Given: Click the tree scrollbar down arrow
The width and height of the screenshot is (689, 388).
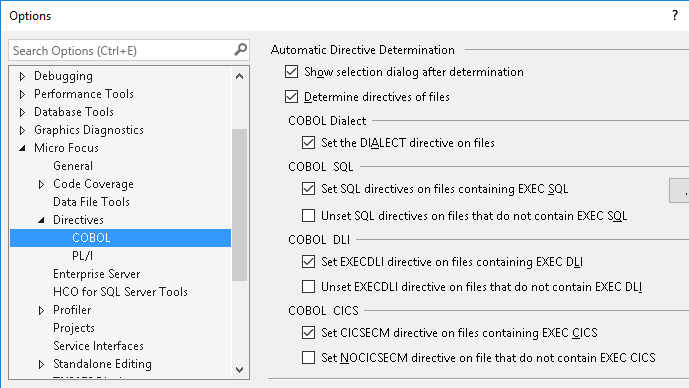Looking at the screenshot, I should coord(239,370).
